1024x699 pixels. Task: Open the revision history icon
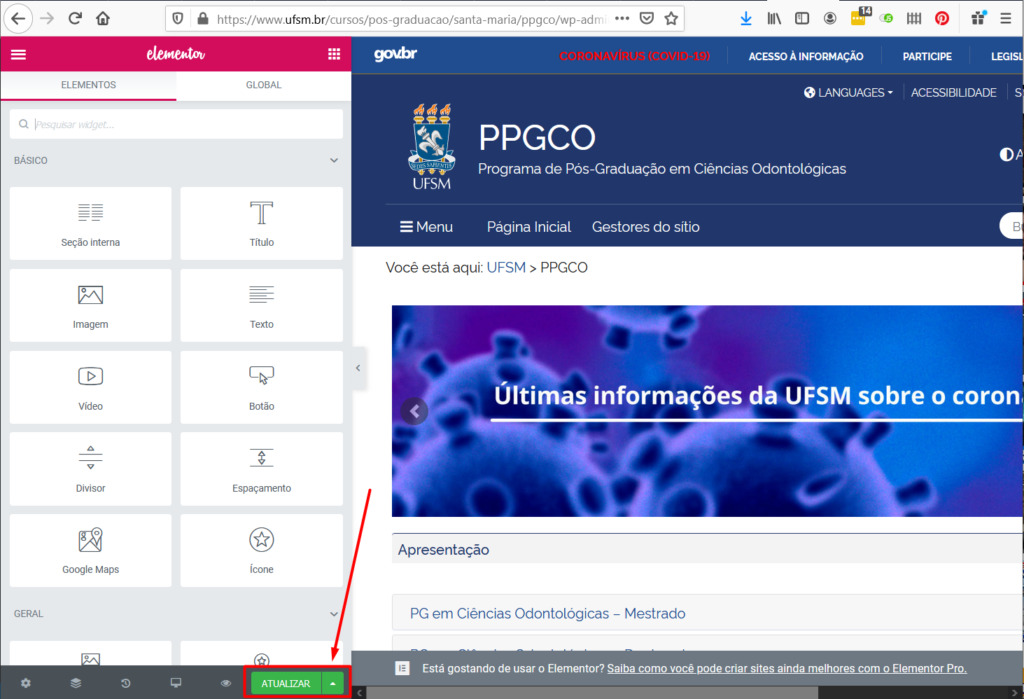click(126, 683)
